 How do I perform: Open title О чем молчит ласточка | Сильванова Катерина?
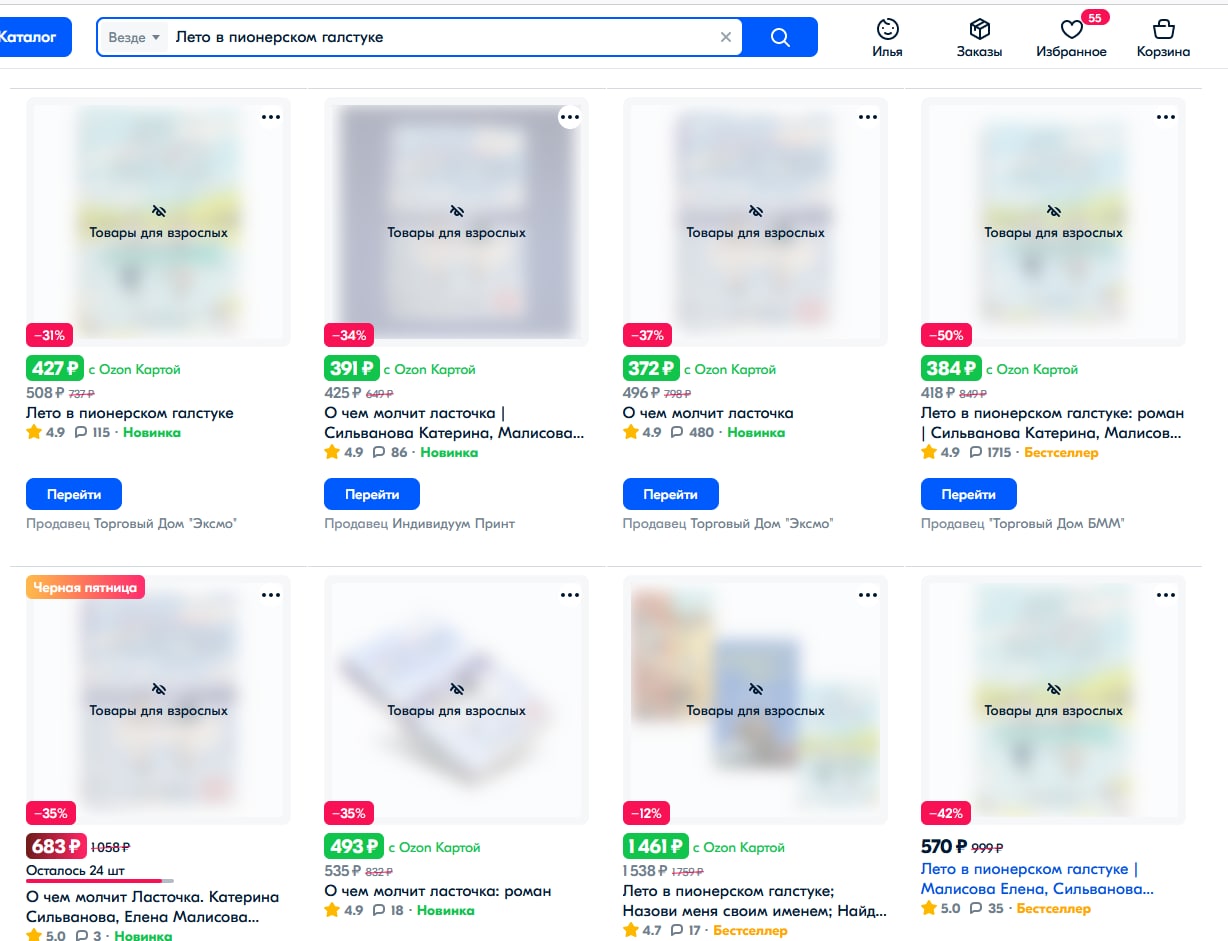455,423
